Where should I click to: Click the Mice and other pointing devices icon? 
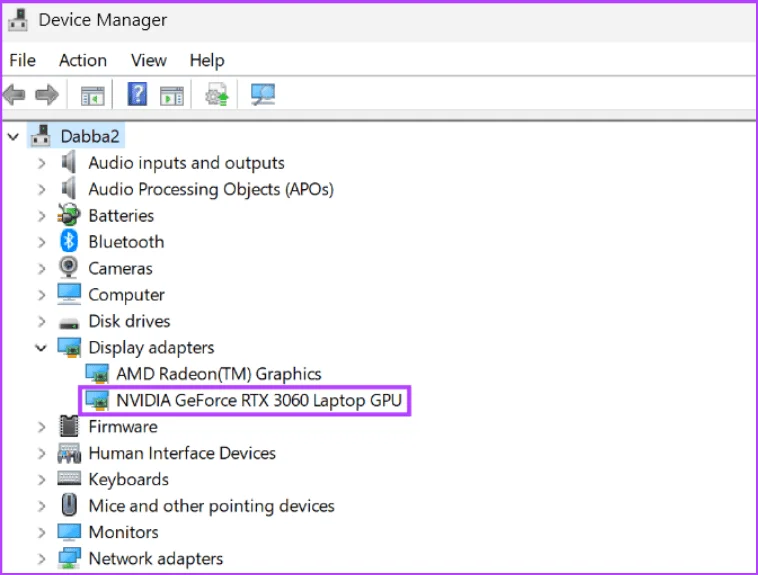[x=69, y=505]
